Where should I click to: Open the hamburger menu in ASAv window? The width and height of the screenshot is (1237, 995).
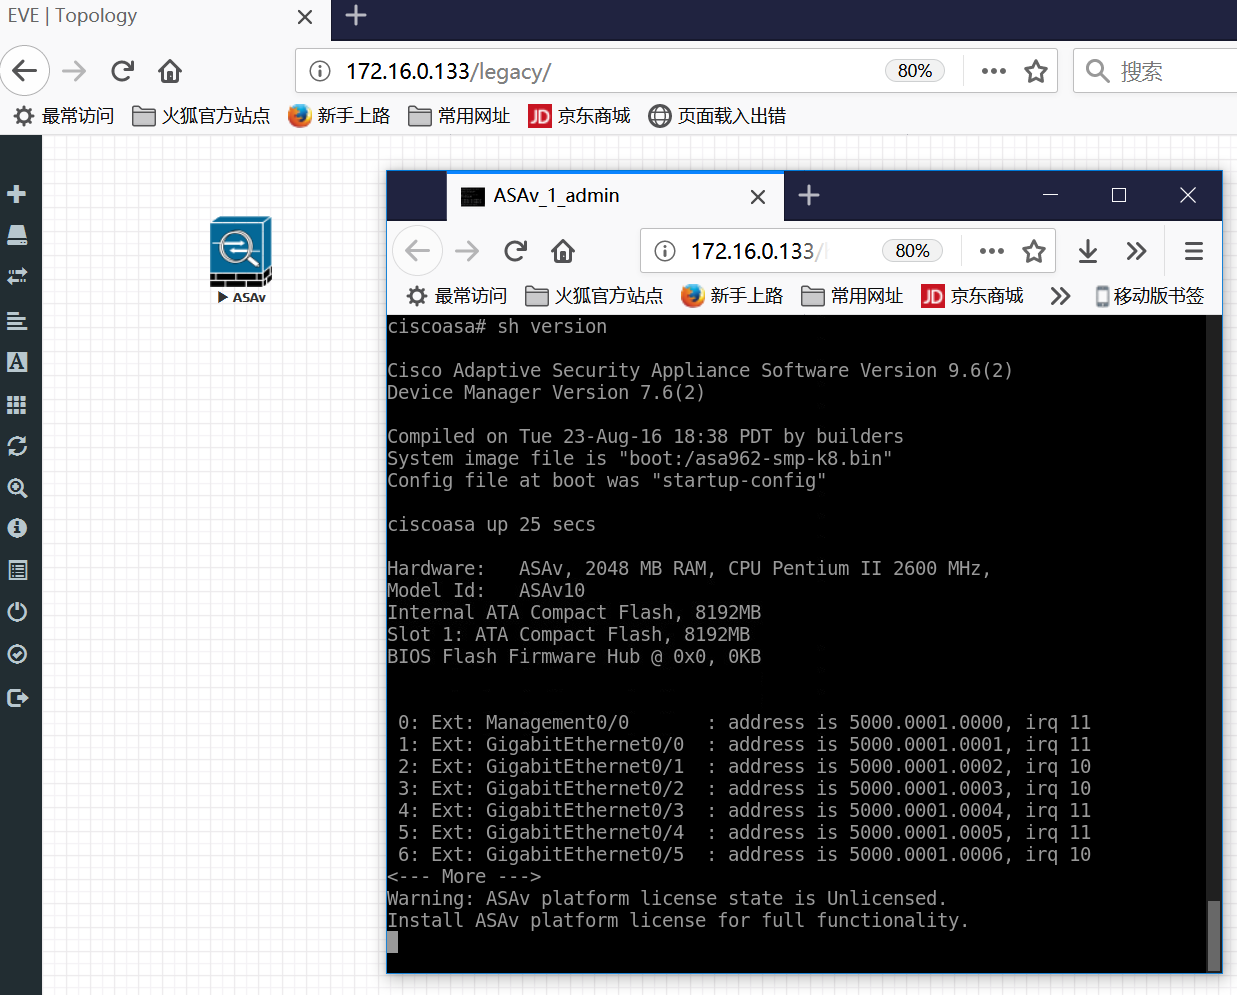[x=1193, y=251]
